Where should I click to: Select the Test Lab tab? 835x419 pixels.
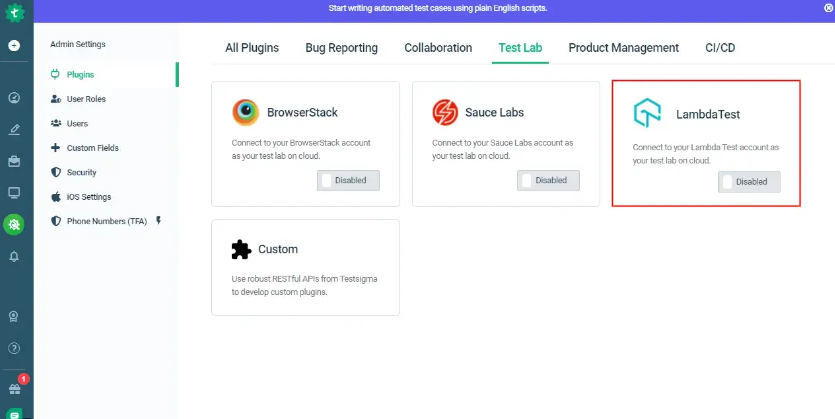pyautogui.click(x=520, y=48)
